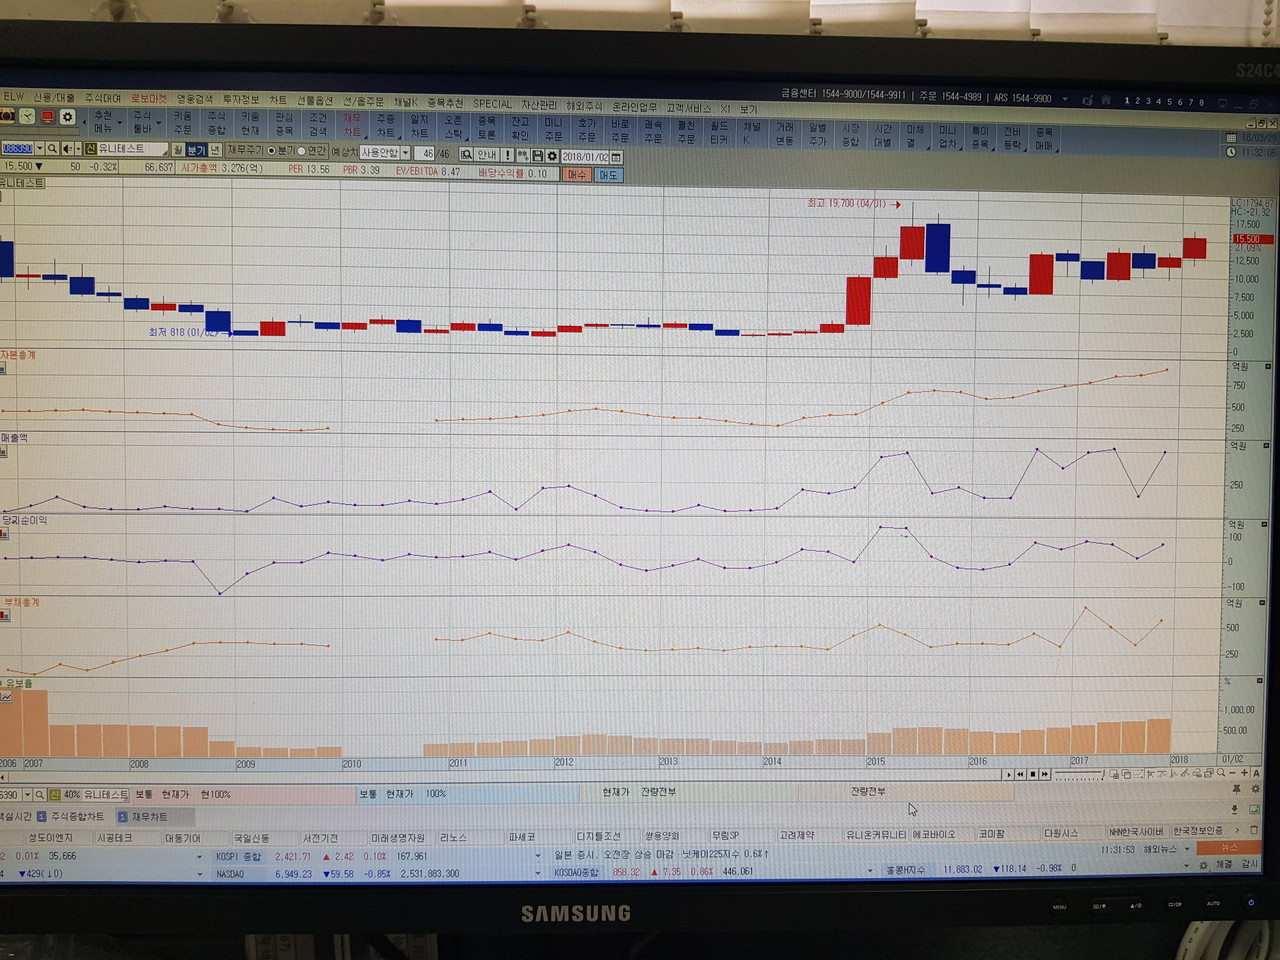
Task: Click the floppy disk save icon
Action: coord(537,156)
